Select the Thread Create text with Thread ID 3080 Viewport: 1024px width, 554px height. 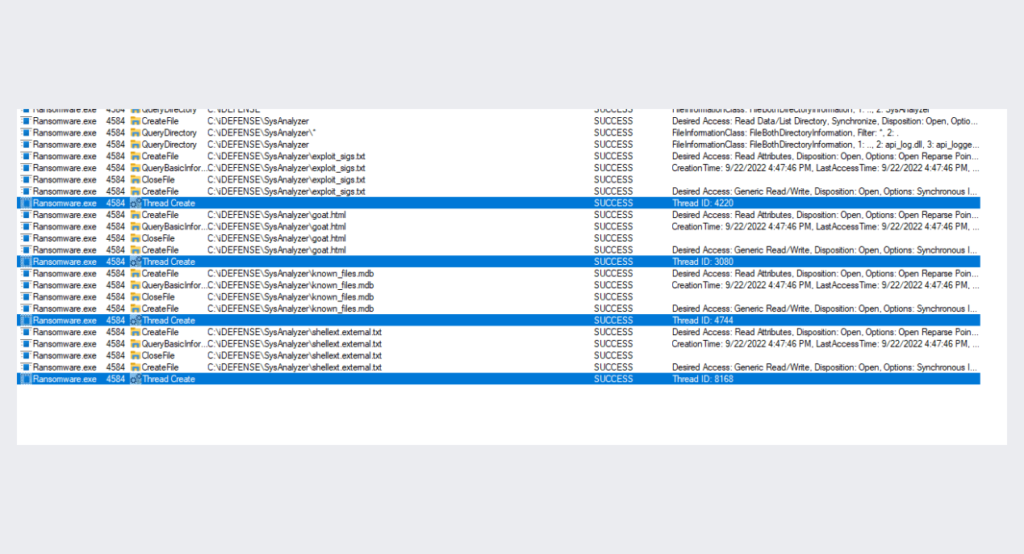click(168, 262)
